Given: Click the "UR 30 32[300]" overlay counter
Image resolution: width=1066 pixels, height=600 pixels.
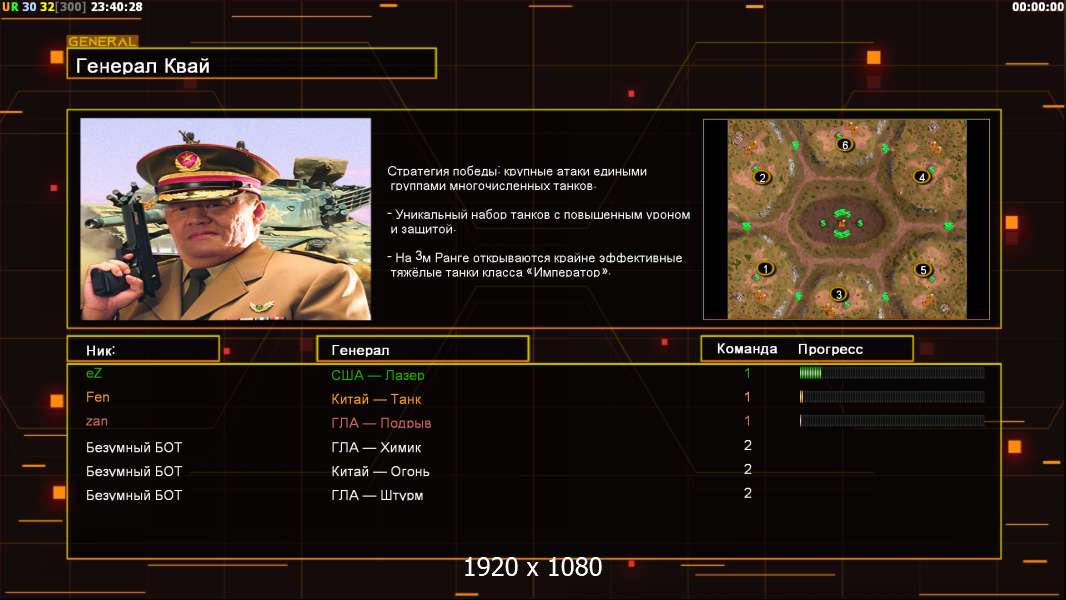Looking at the screenshot, I should coord(44,7).
